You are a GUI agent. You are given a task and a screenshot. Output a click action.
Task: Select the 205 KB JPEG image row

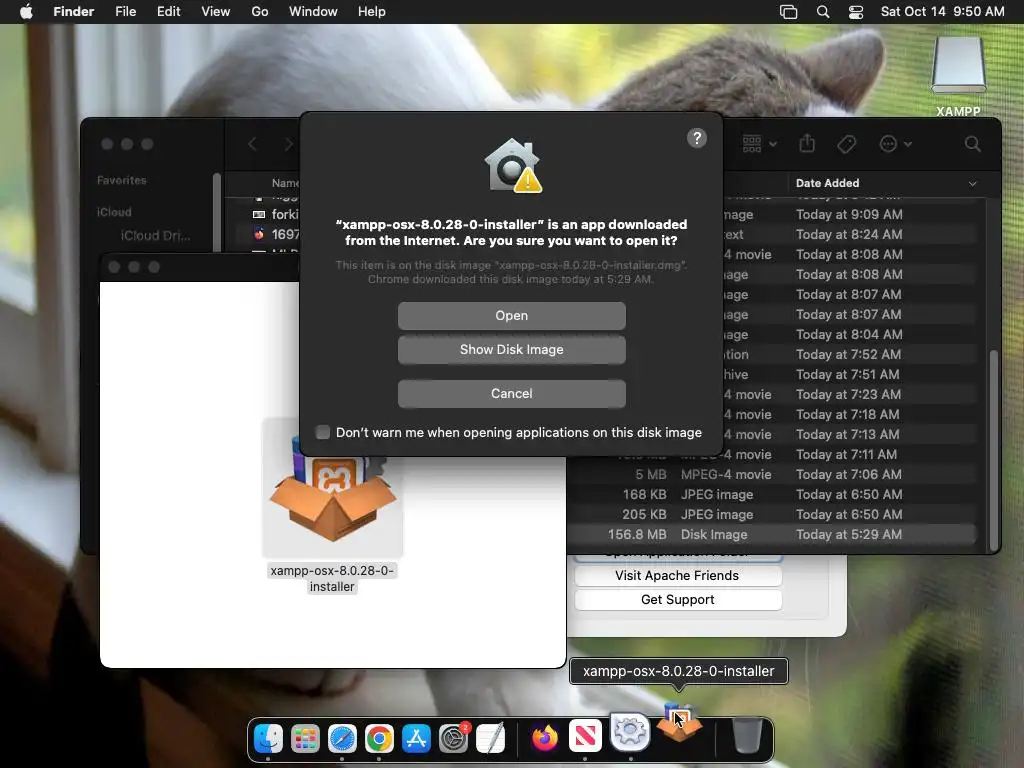click(771, 515)
